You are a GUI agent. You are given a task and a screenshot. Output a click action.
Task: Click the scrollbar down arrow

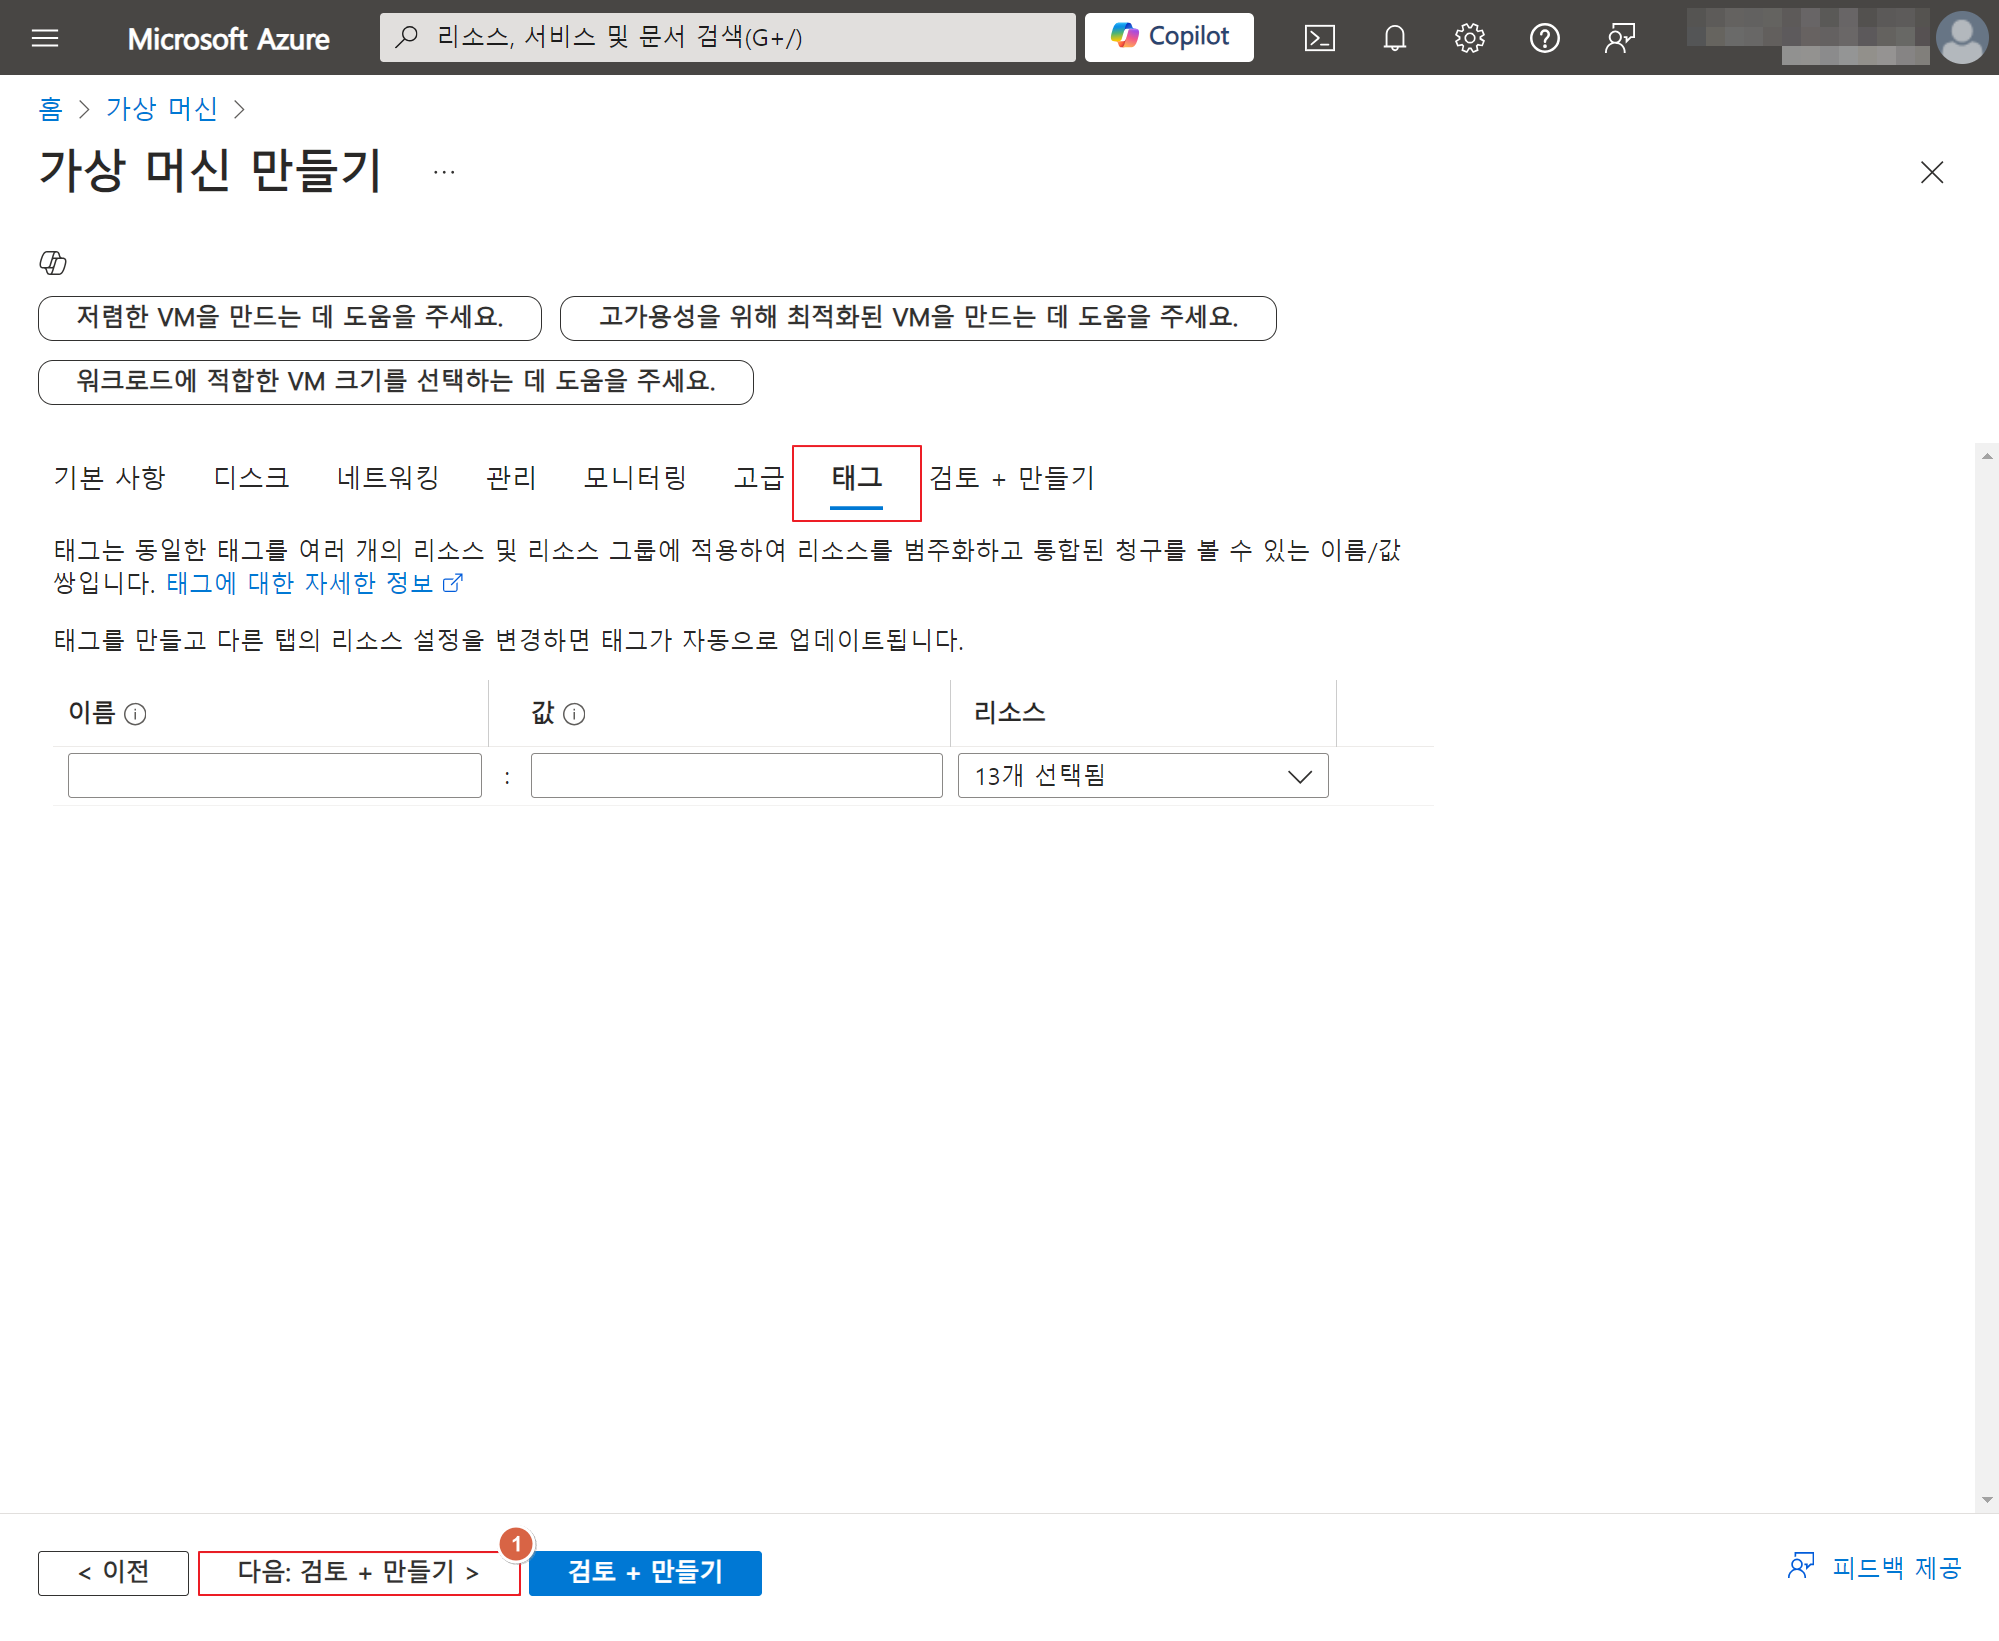[x=1986, y=1500]
